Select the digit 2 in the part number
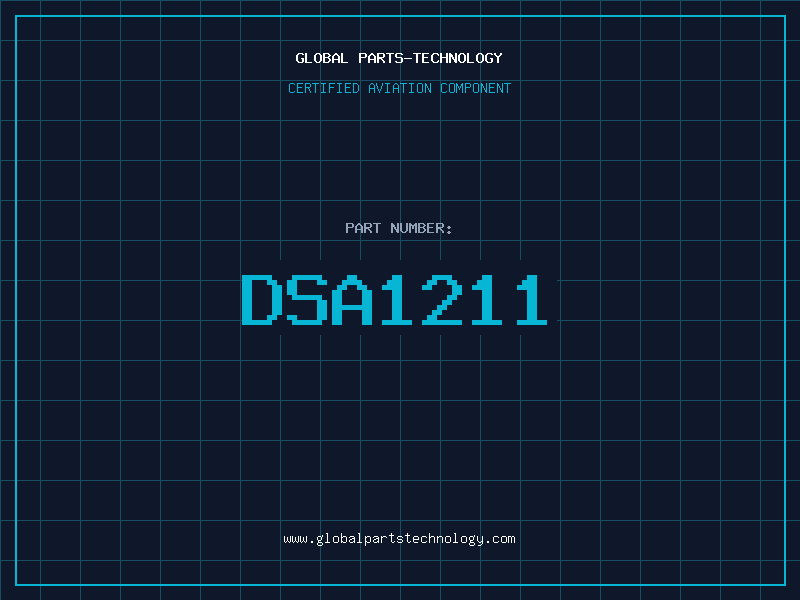 [x=442, y=299]
